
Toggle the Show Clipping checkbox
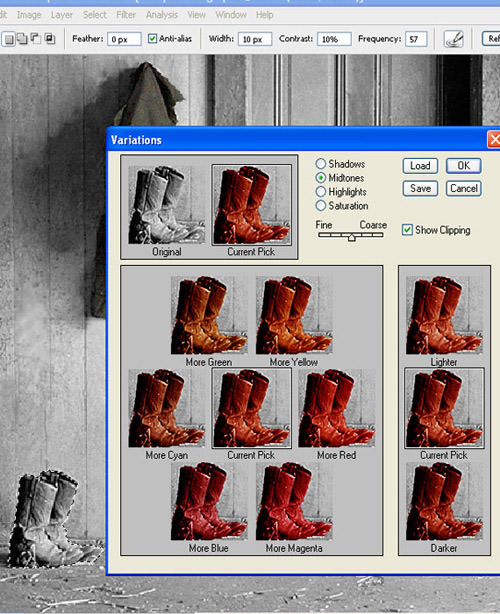pos(407,230)
